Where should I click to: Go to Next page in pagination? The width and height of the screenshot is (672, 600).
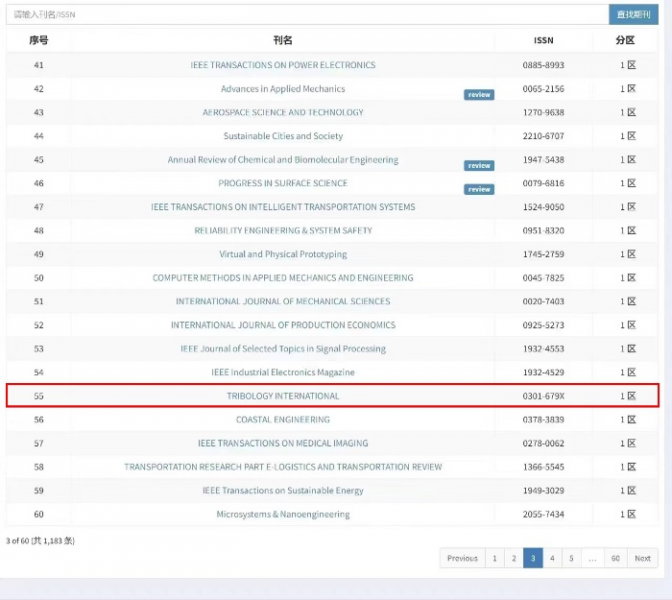(x=642, y=558)
